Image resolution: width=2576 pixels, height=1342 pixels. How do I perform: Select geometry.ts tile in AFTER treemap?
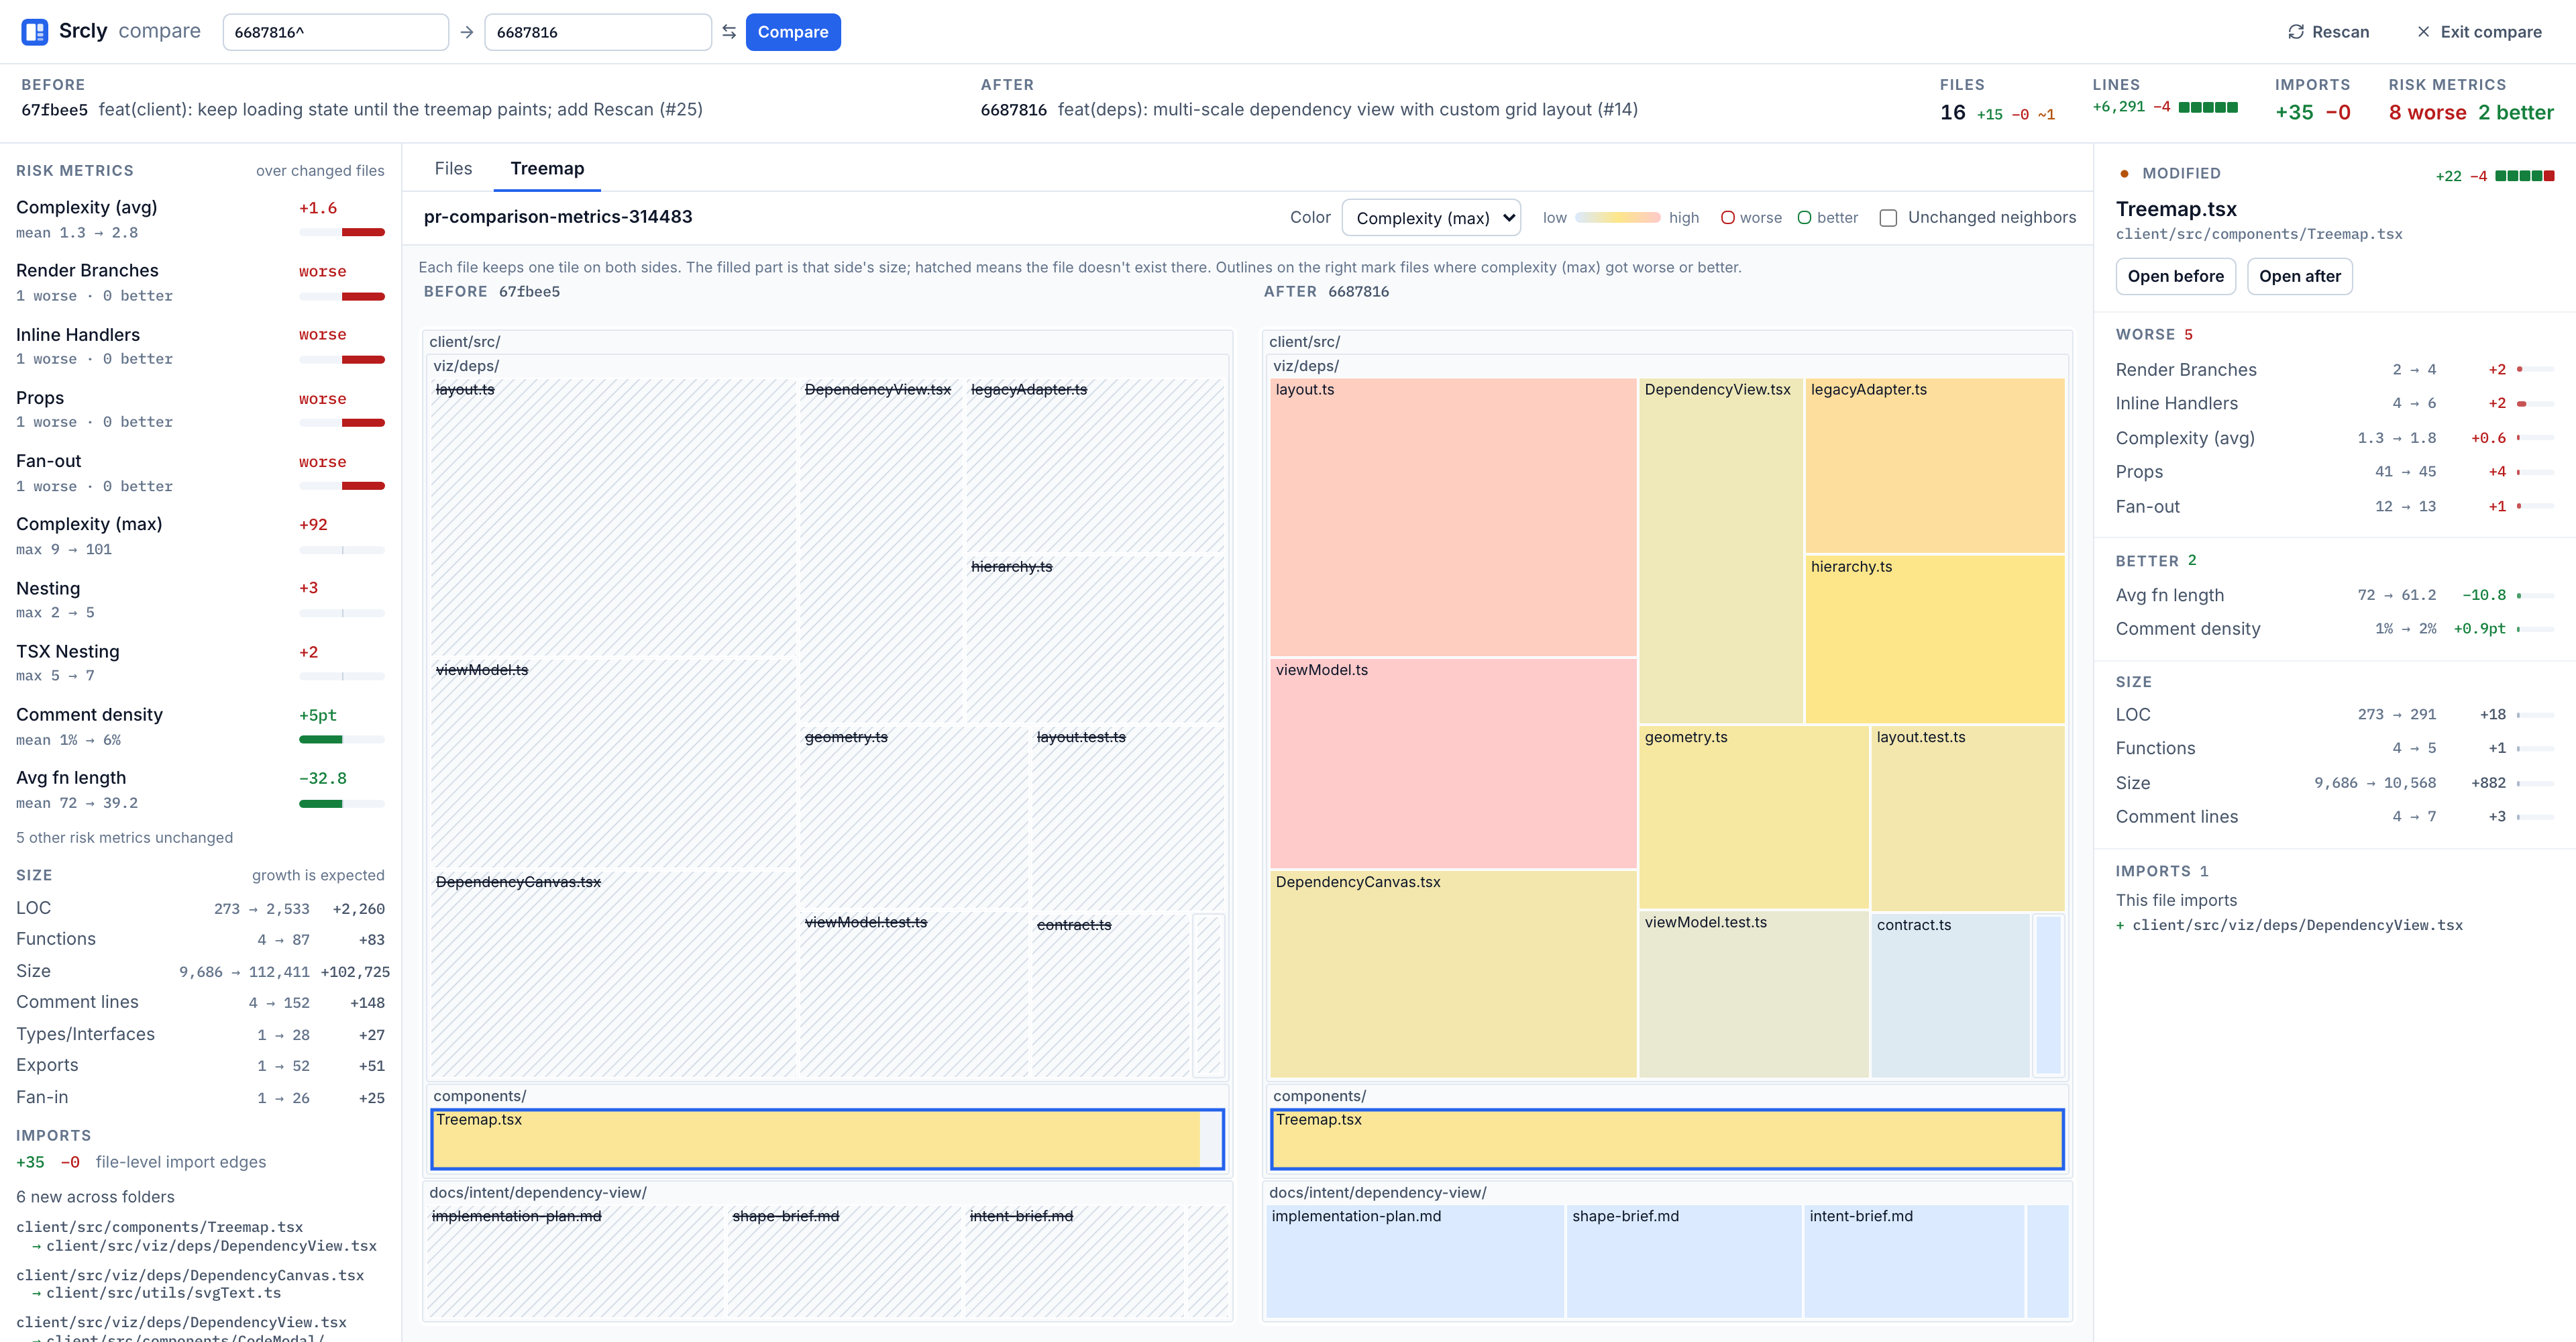click(1753, 817)
